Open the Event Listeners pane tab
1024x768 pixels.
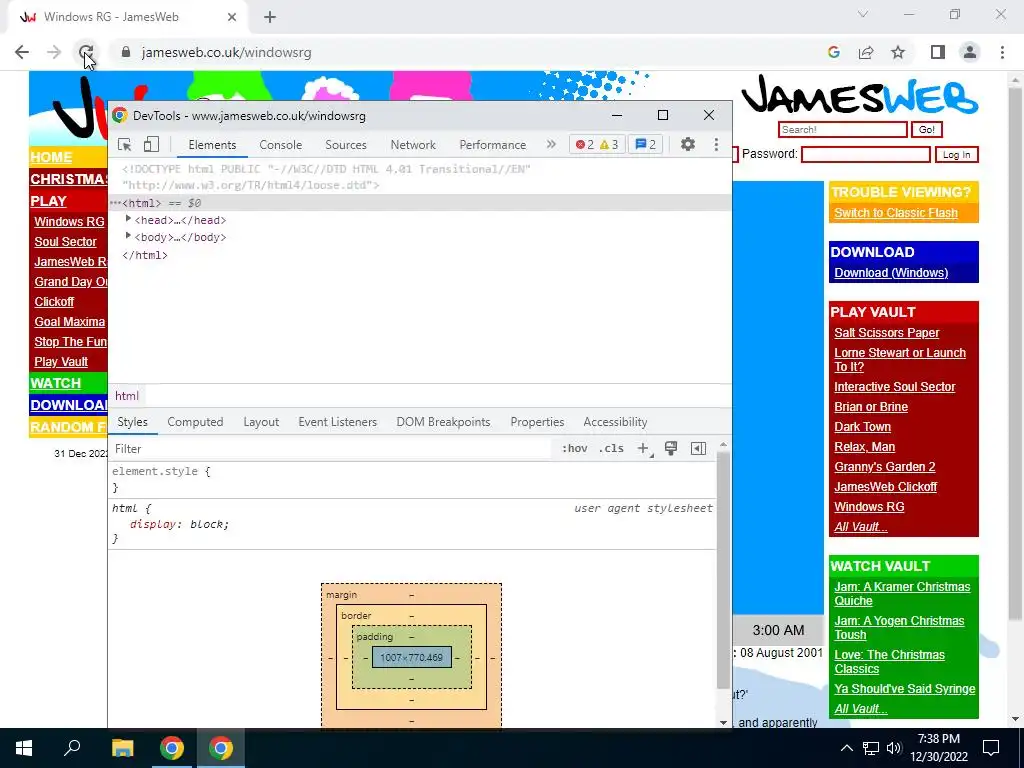[x=338, y=422]
